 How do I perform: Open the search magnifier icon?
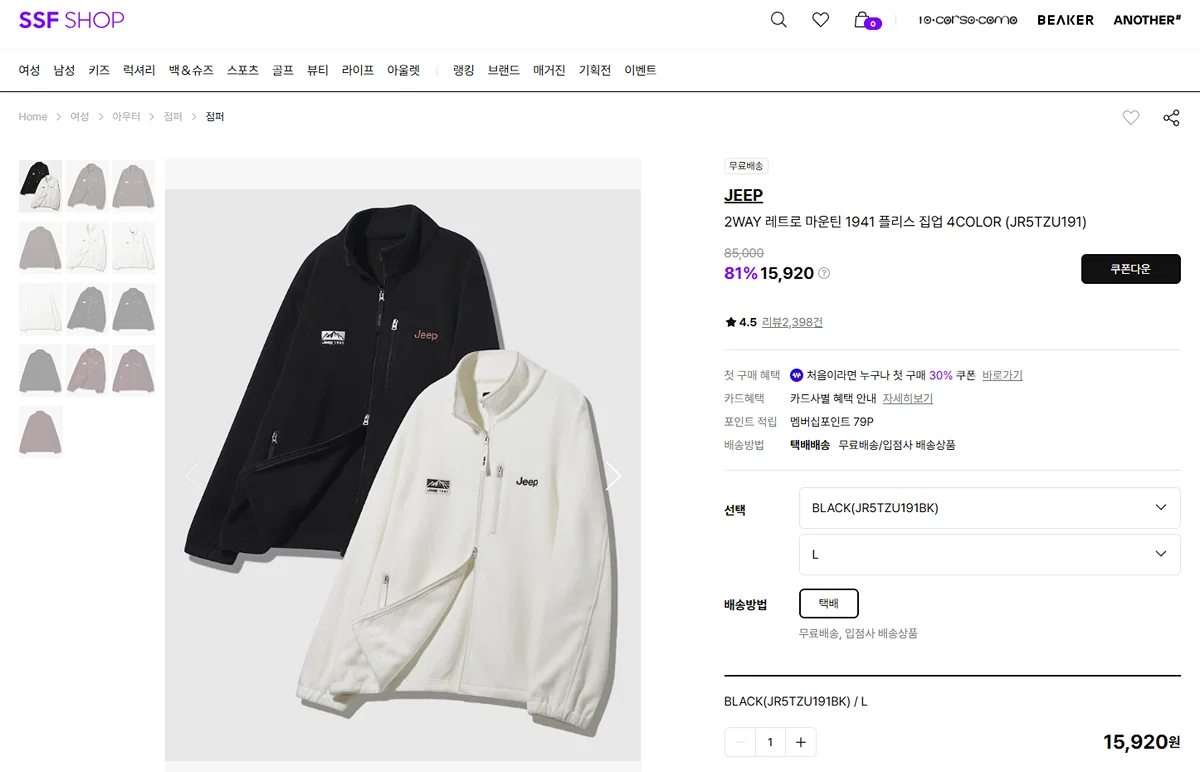[778, 20]
